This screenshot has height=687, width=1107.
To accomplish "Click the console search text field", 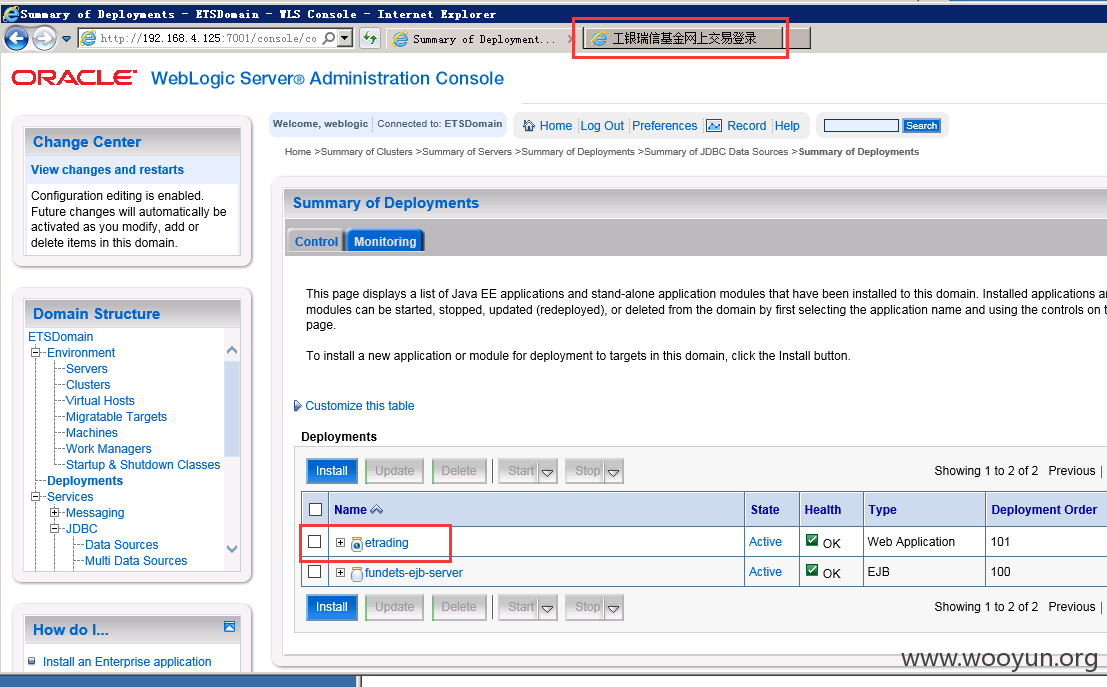I will 861,126.
